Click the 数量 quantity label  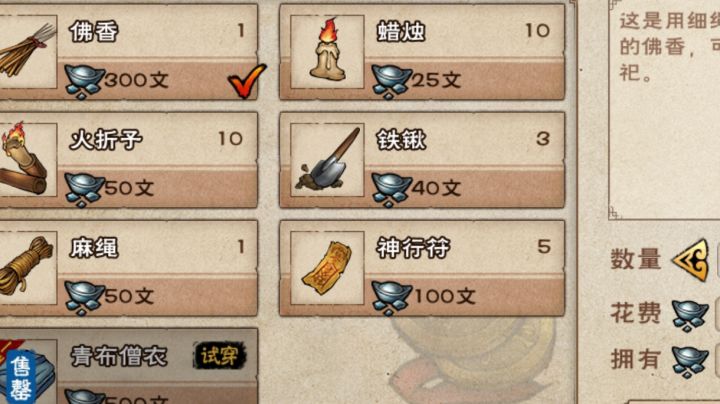636,260
